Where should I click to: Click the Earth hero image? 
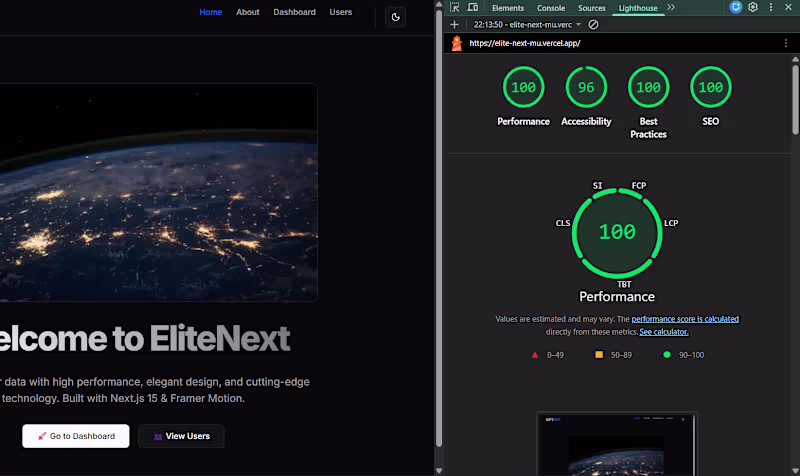coord(159,192)
